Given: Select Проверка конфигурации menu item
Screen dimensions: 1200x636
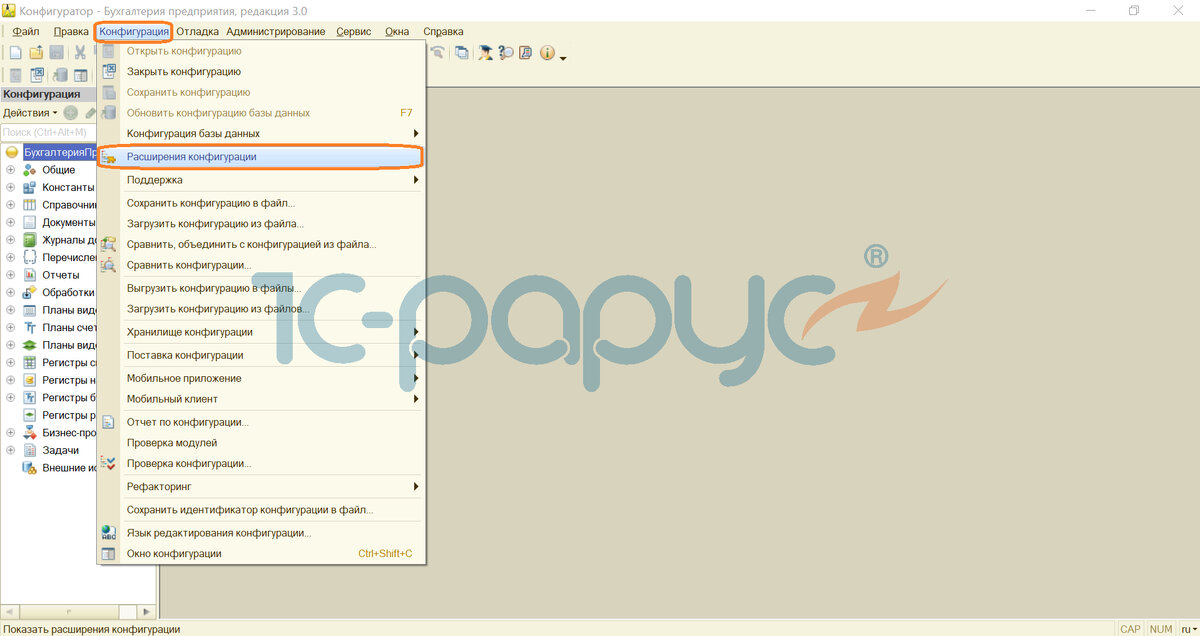Looking at the screenshot, I should click(x=261, y=464).
